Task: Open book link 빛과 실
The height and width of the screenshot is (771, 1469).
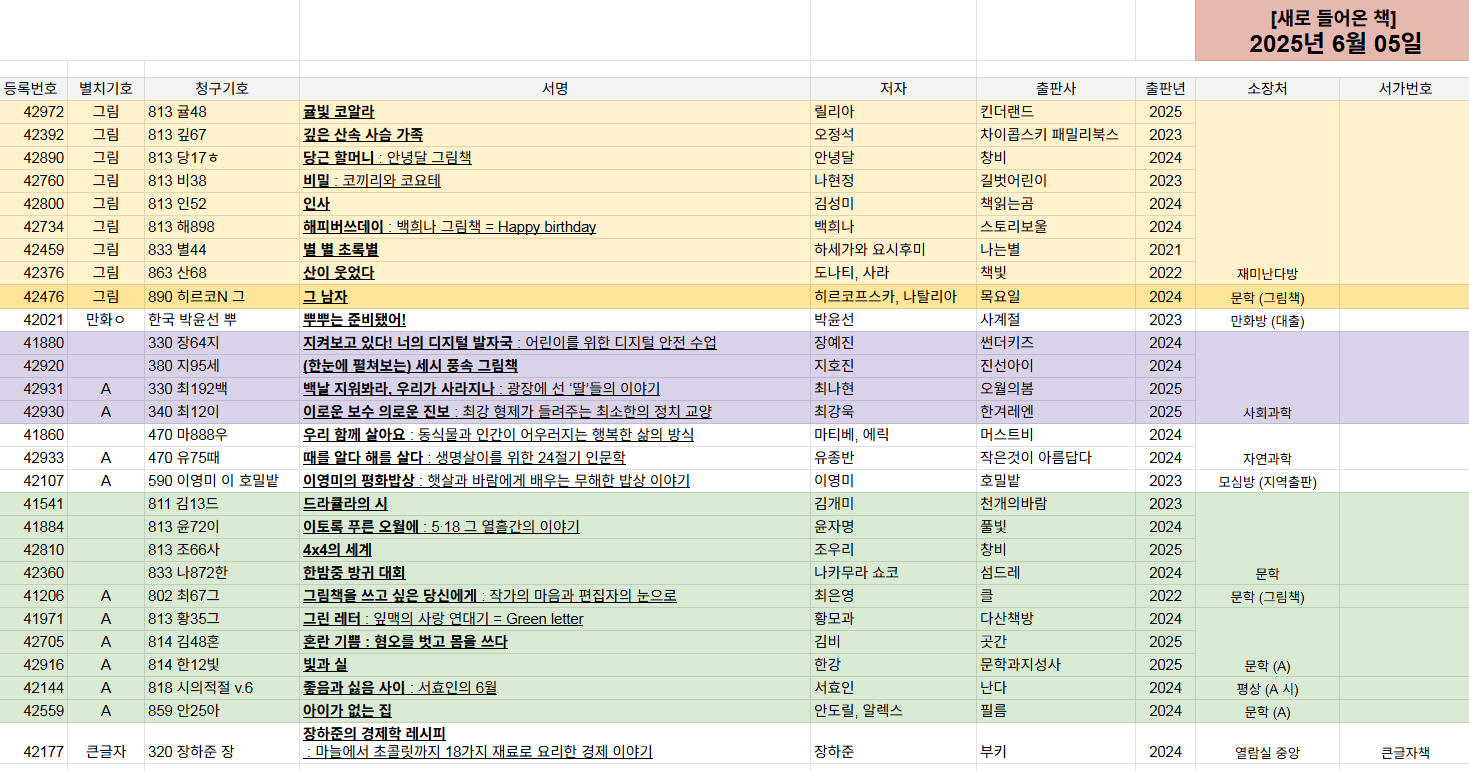Action: [325, 665]
